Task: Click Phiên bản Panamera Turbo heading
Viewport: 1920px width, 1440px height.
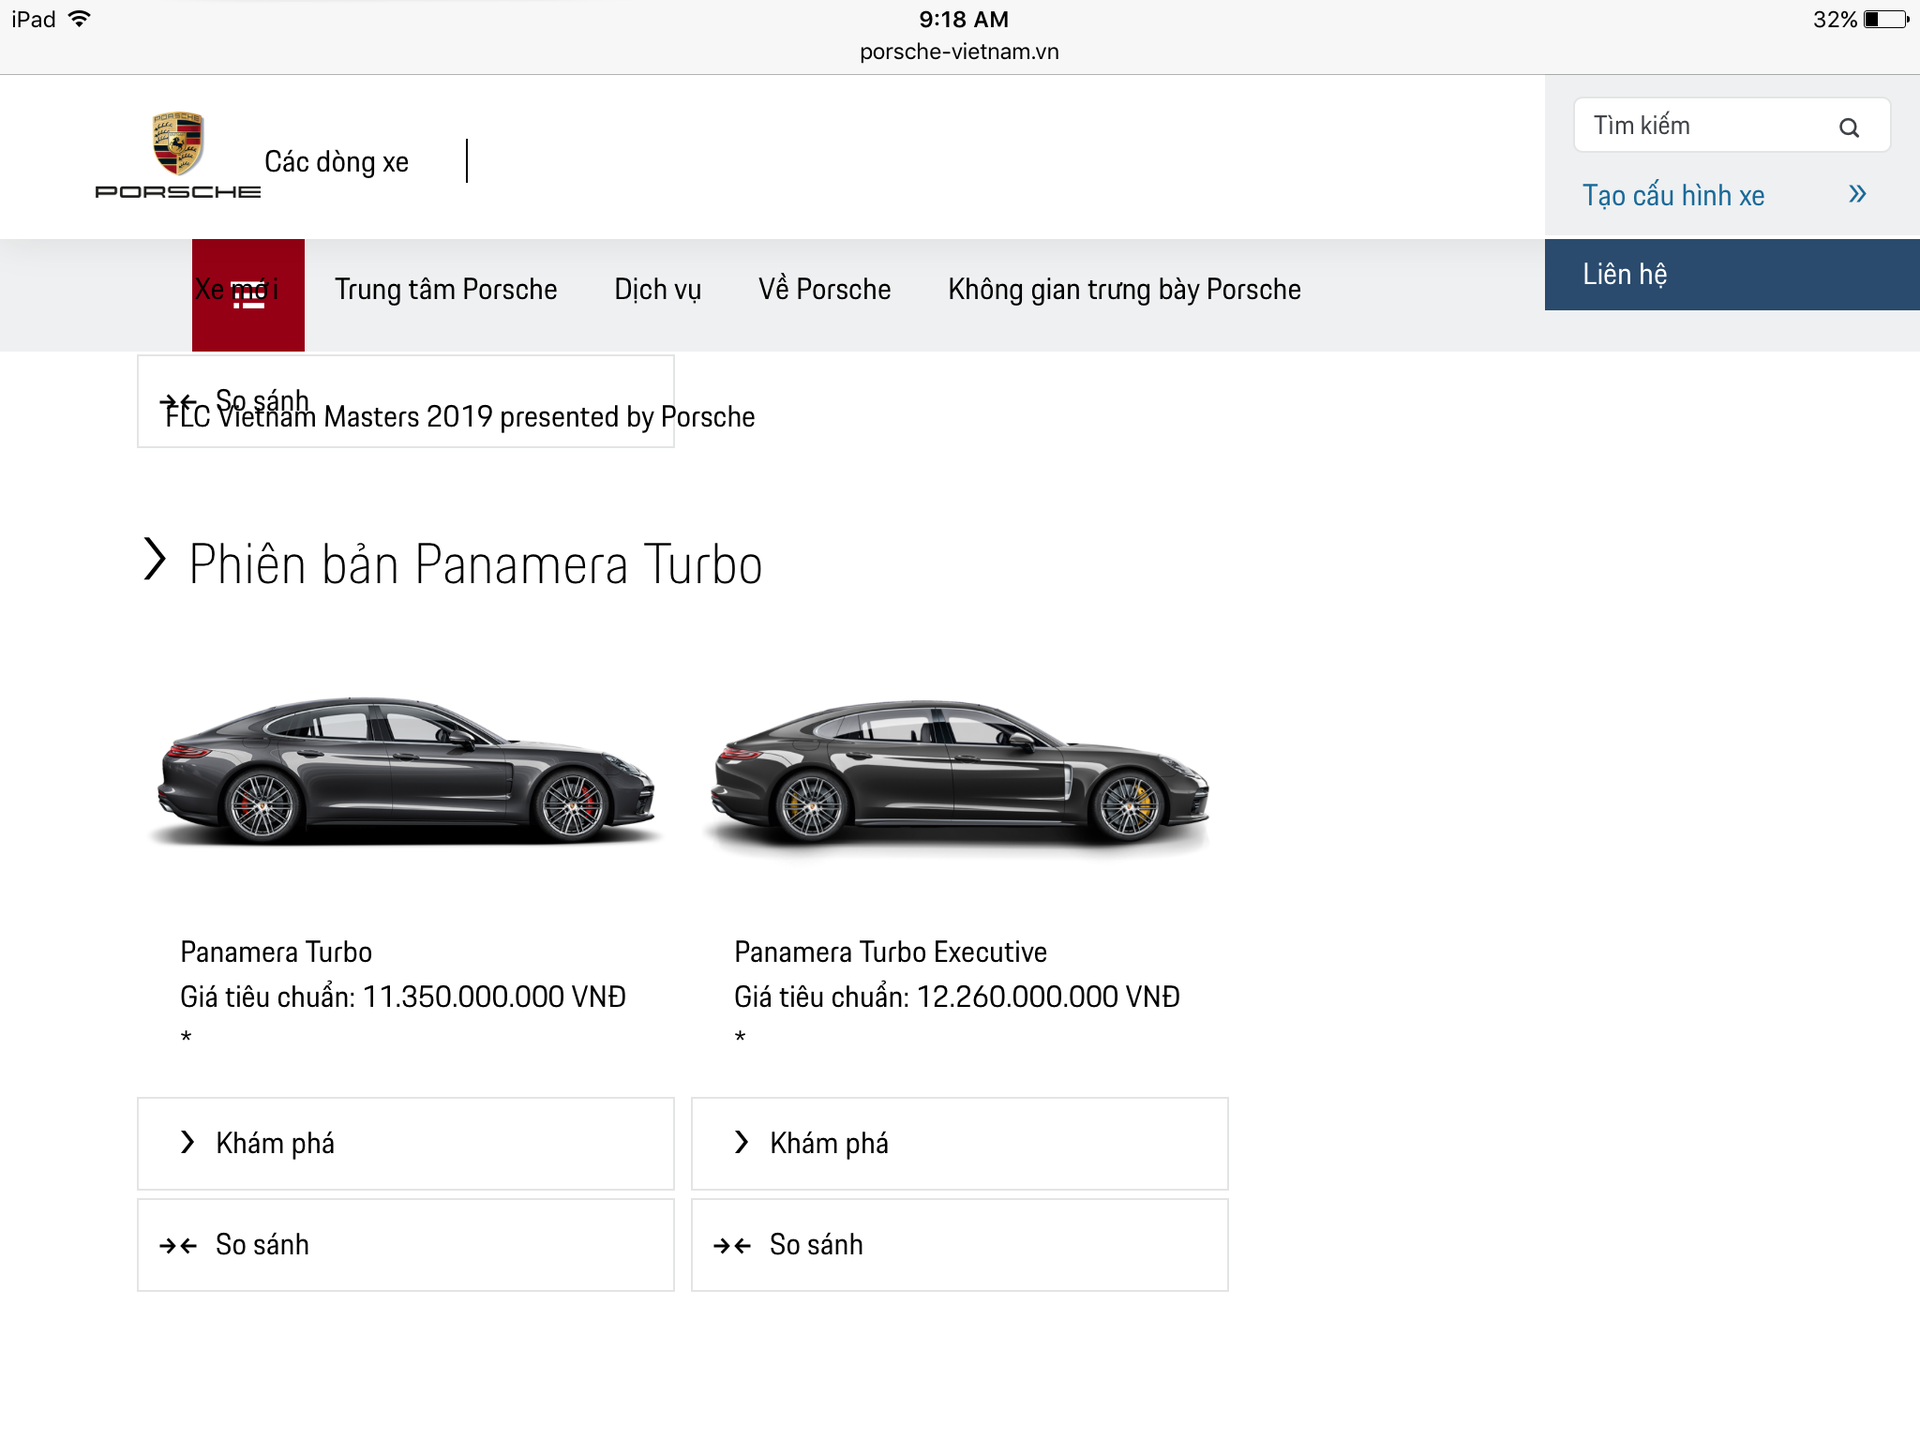Action: tap(475, 564)
